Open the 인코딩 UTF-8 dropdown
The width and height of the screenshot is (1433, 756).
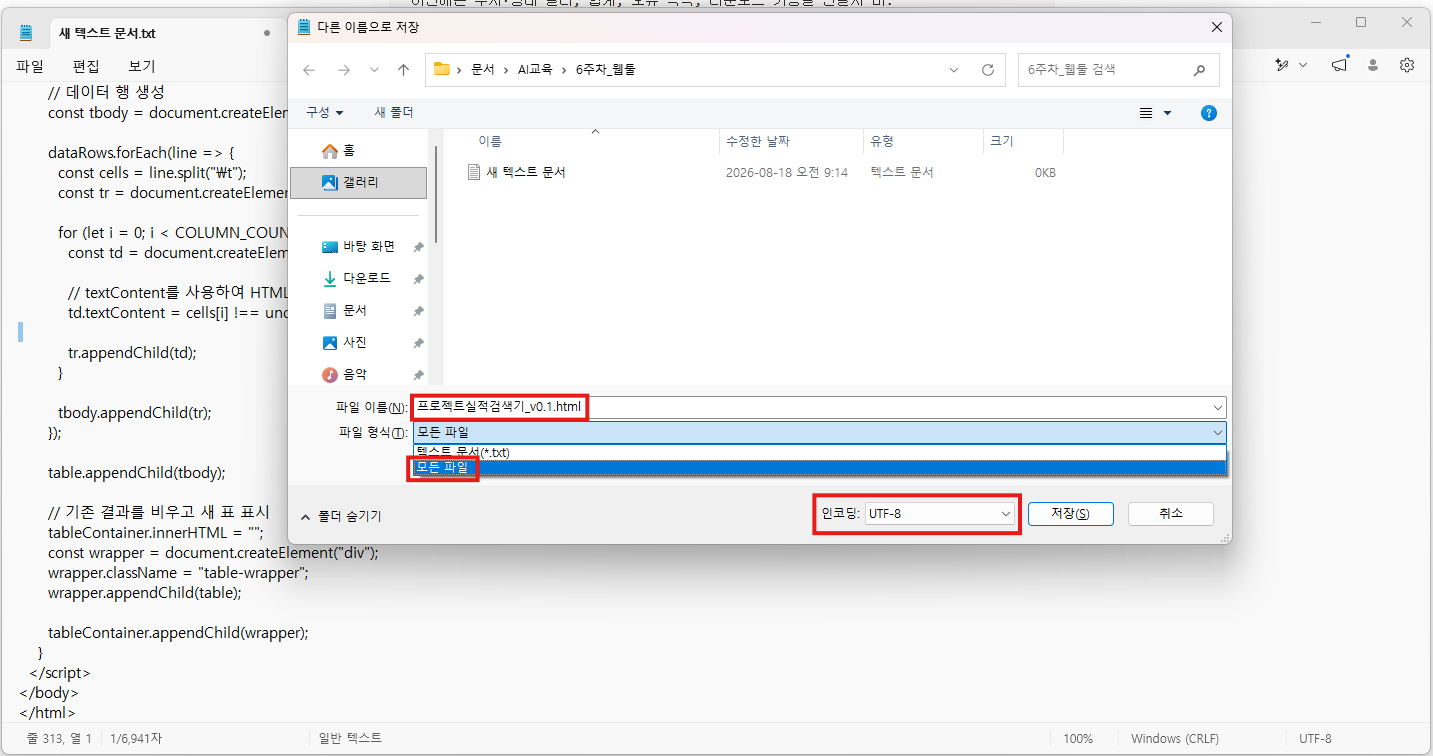point(940,513)
